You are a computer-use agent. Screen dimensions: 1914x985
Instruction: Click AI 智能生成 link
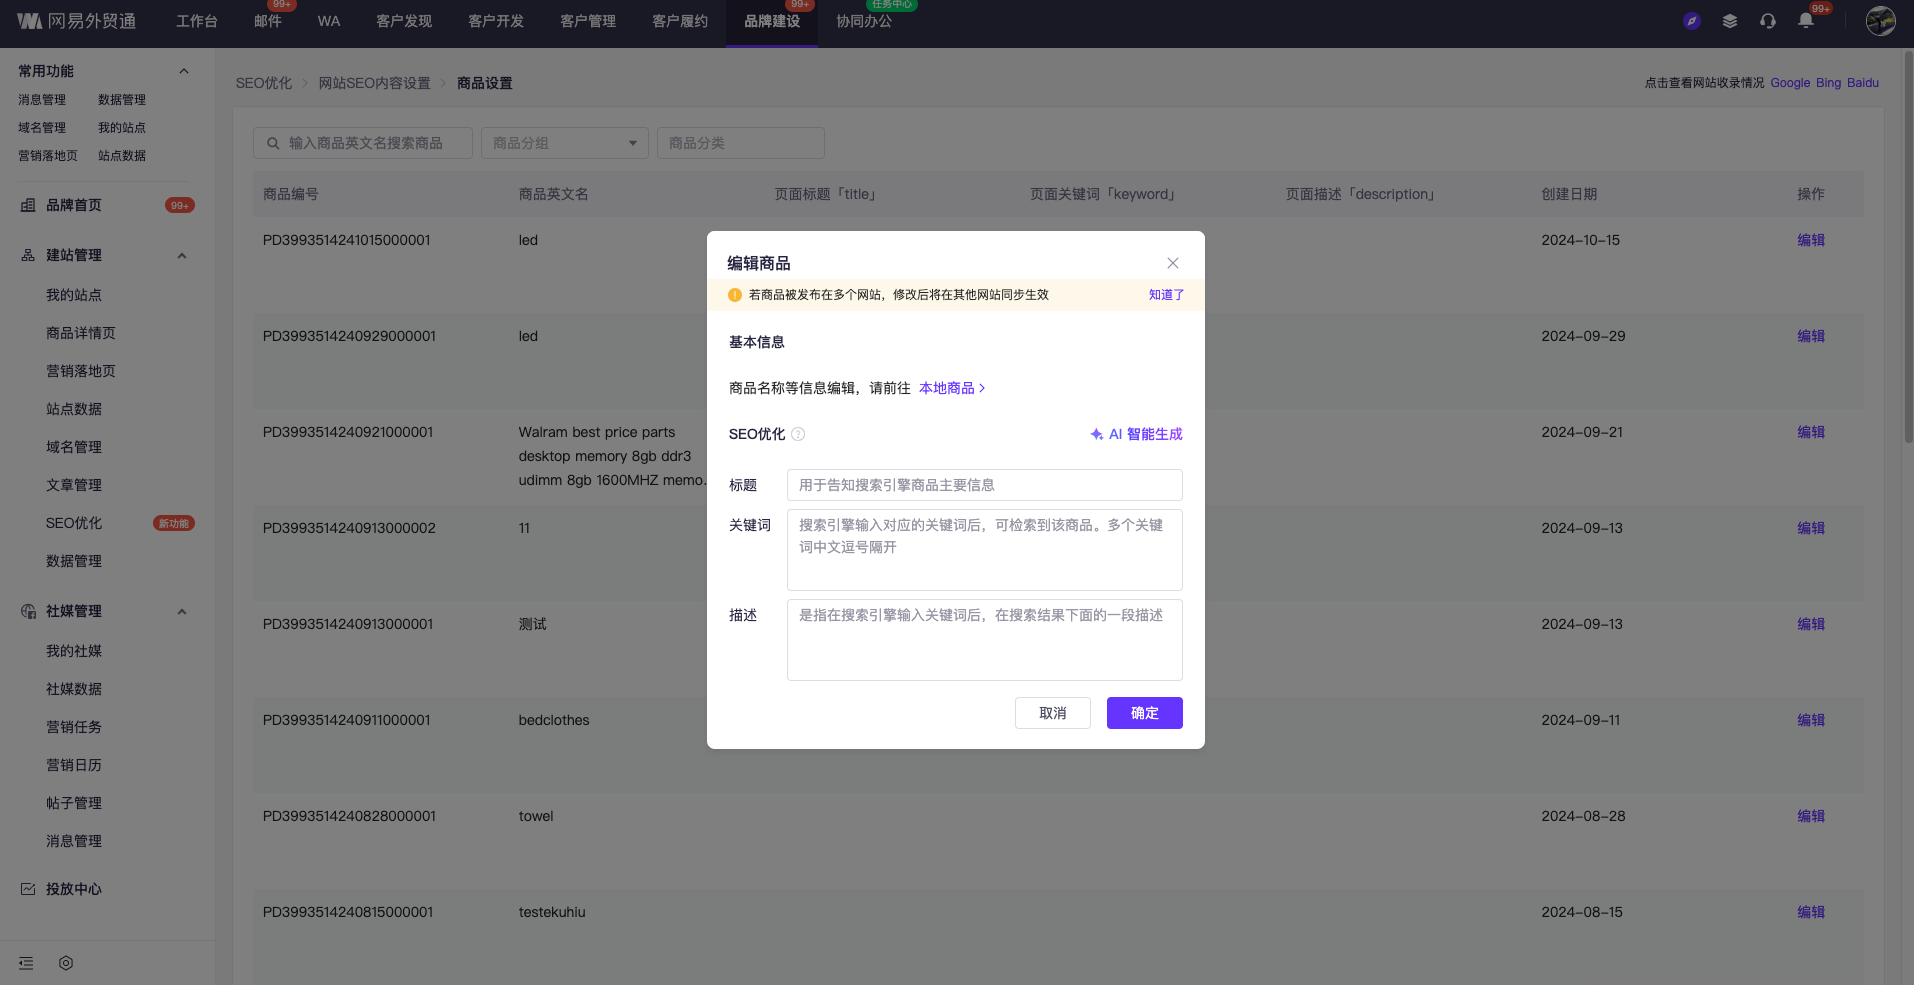(x=1136, y=434)
